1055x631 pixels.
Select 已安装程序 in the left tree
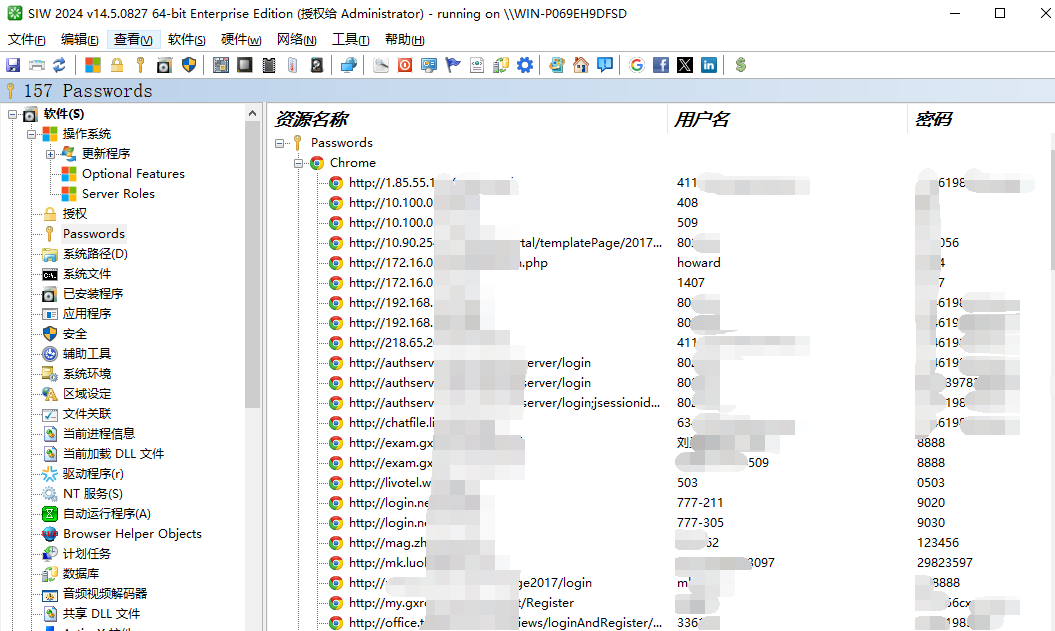[x=93, y=294]
